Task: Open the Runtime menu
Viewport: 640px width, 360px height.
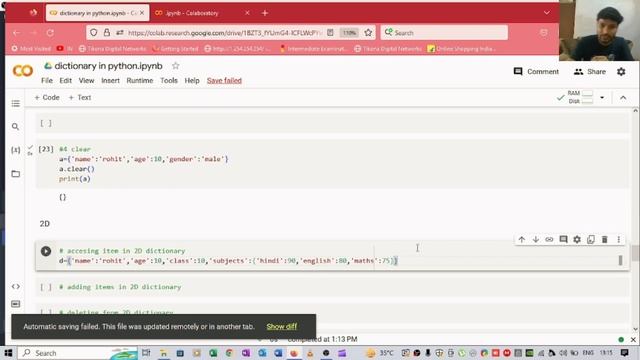Action: [140, 80]
